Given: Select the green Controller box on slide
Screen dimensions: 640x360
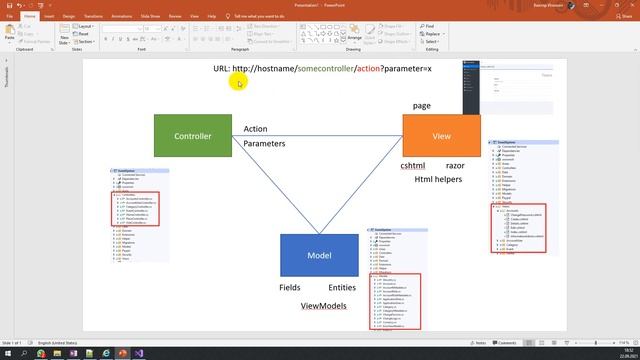Looking at the screenshot, I should click(193, 136).
